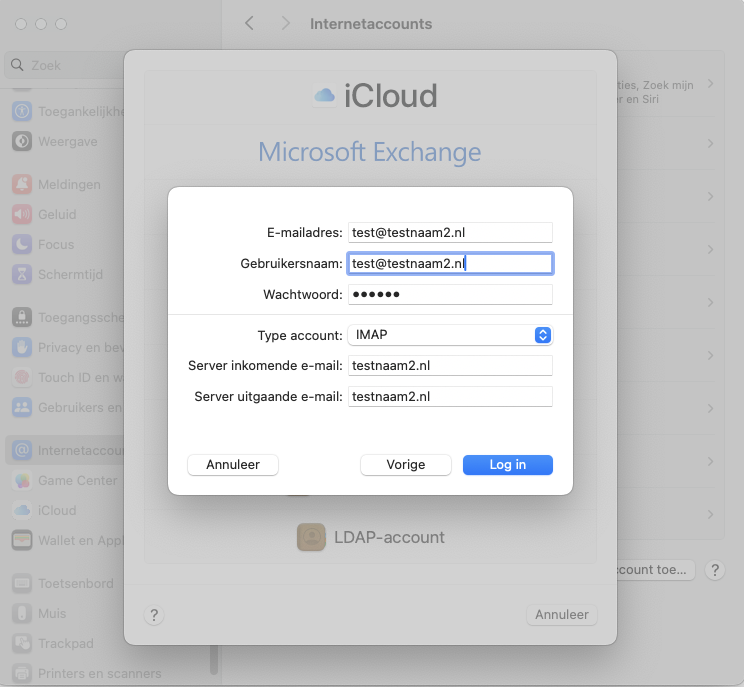
Task: Select the Focus moon icon
Action: click(22, 244)
